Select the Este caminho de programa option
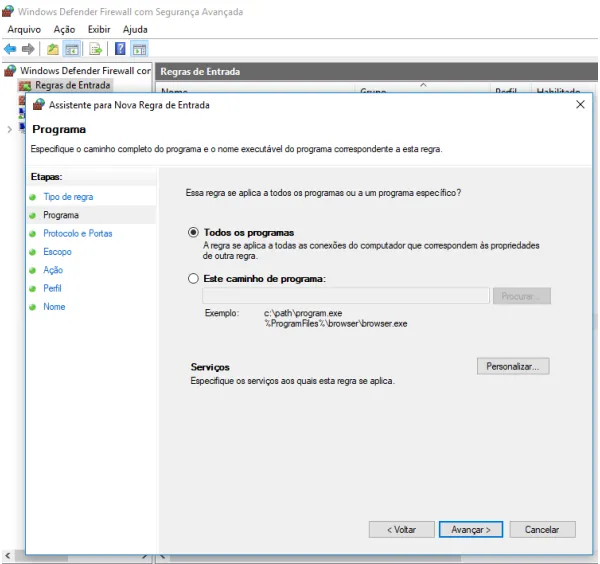Image resolution: width=600 pixels, height=564 pixels. [x=193, y=278]
